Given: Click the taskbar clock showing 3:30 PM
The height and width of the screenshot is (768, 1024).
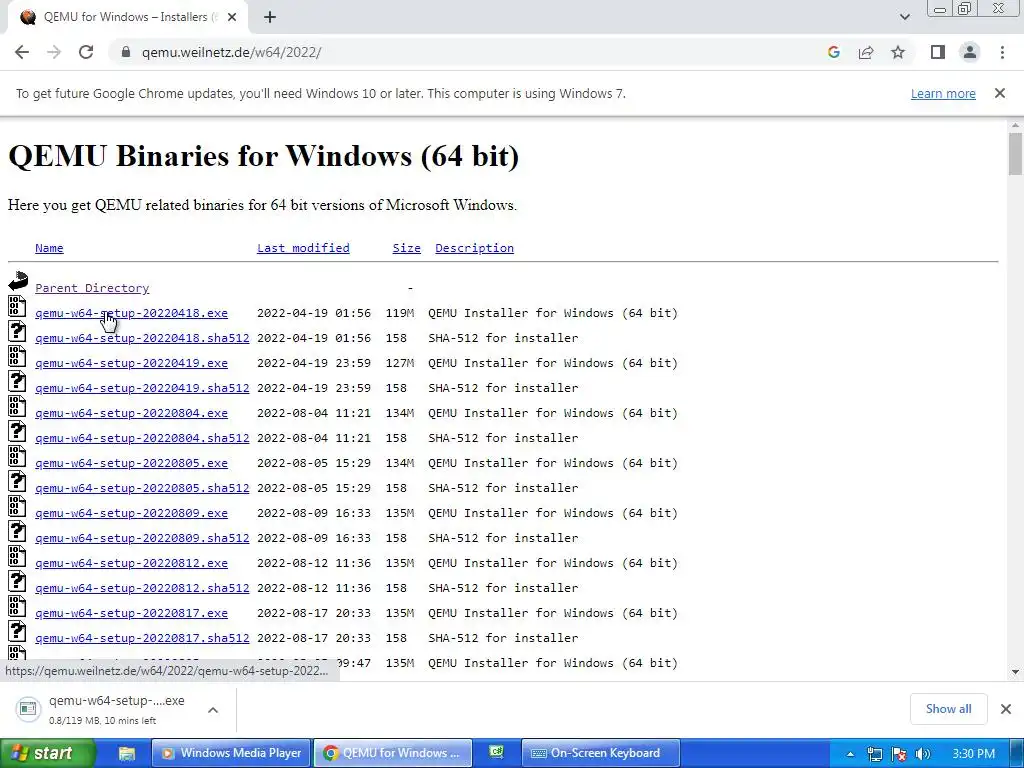Looking at the screenshot, I should (x=974, y=754).
